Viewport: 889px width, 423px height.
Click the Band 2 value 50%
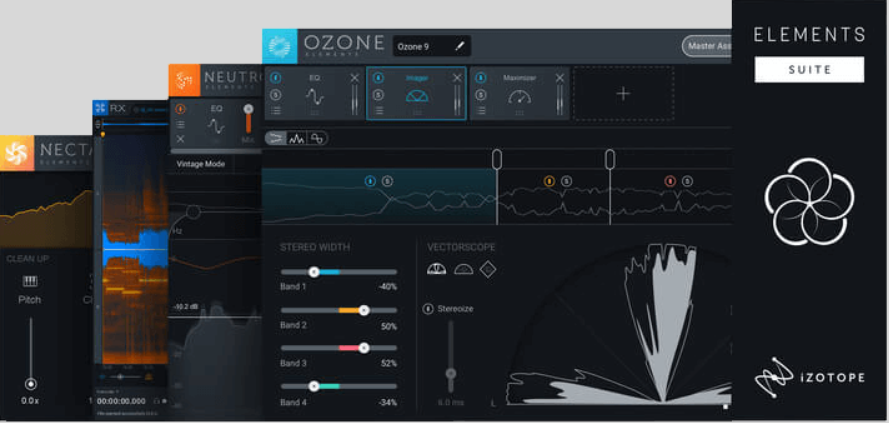tap(389, 327)
